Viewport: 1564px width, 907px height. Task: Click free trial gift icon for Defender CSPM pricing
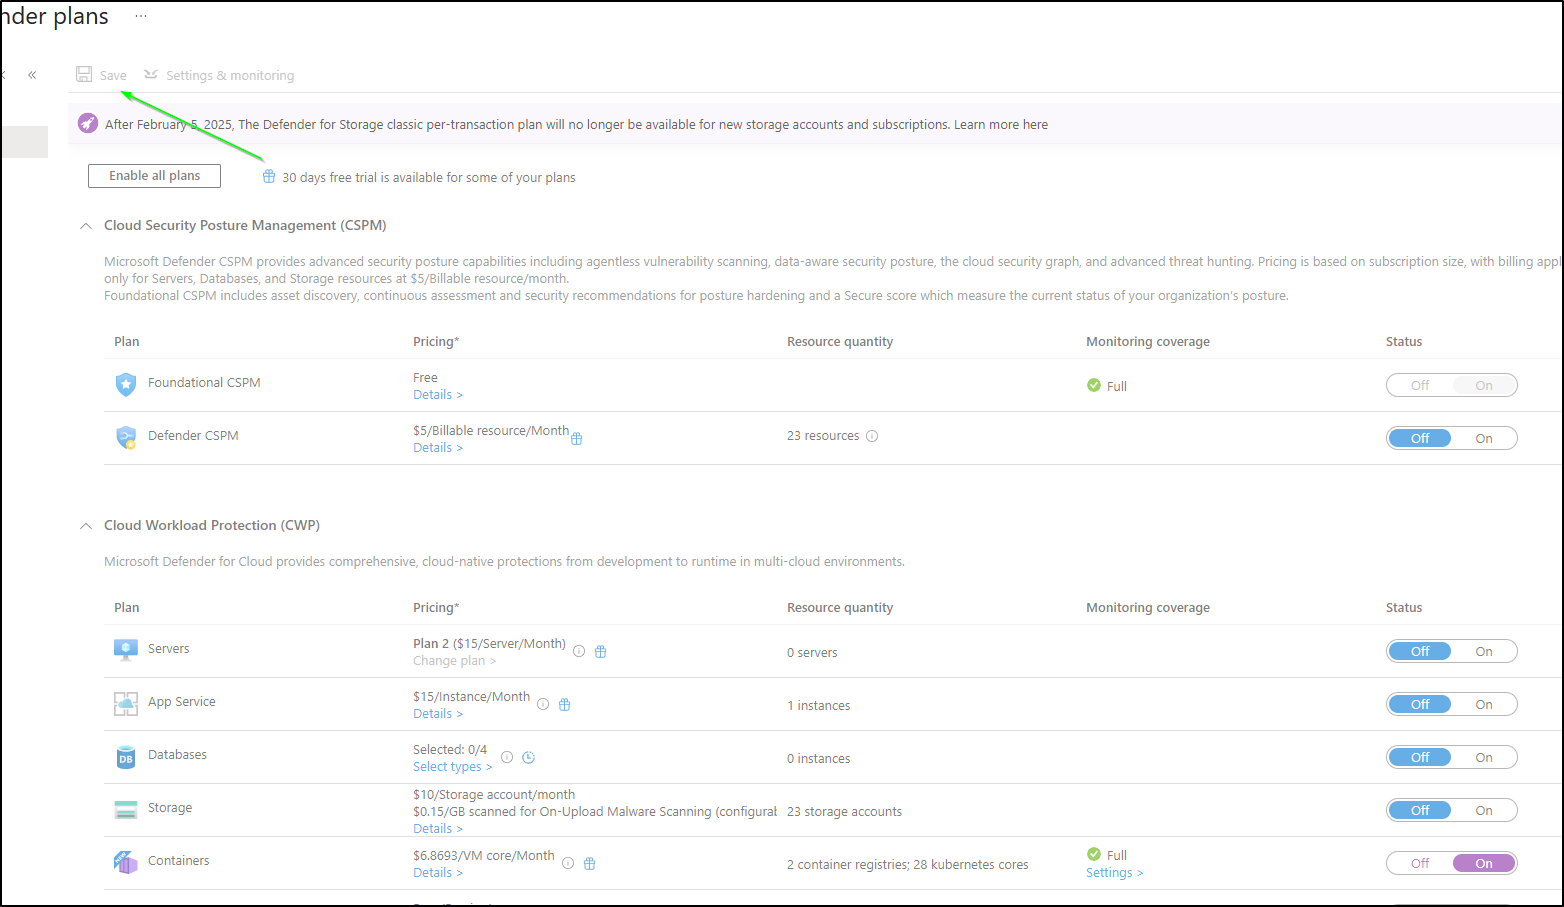[x=577, y=438]
